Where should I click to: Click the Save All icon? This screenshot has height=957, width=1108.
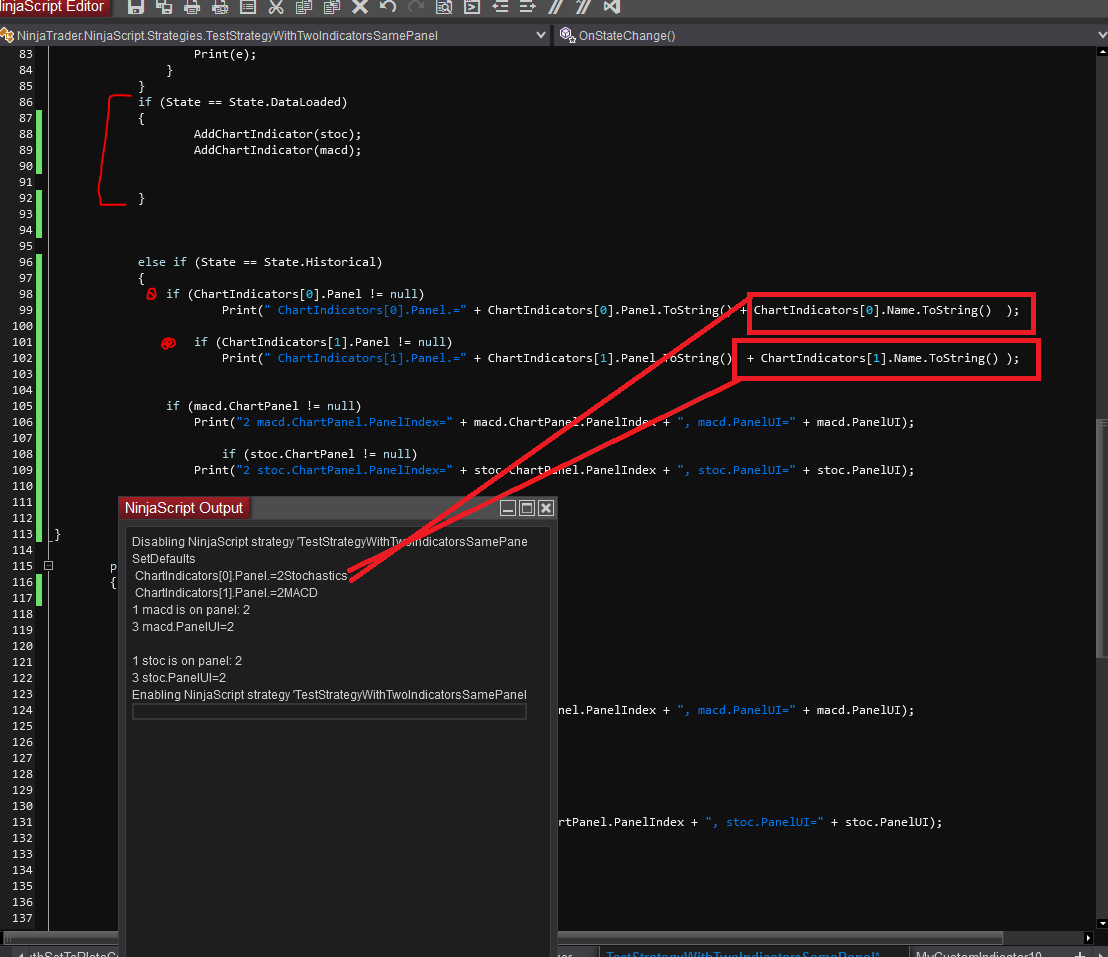coord(164,7)
